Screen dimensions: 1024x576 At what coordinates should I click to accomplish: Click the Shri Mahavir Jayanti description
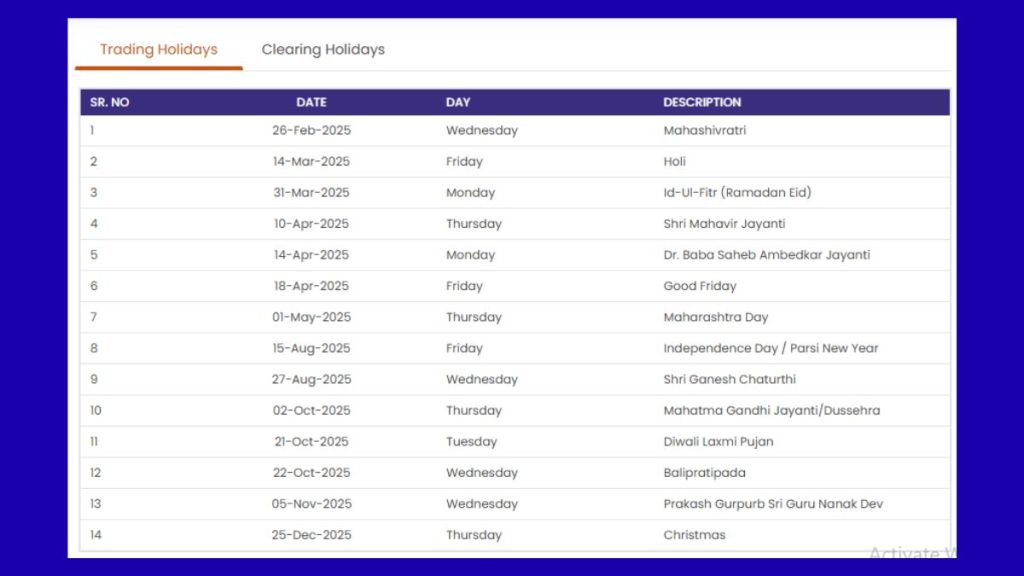[724, 223]
